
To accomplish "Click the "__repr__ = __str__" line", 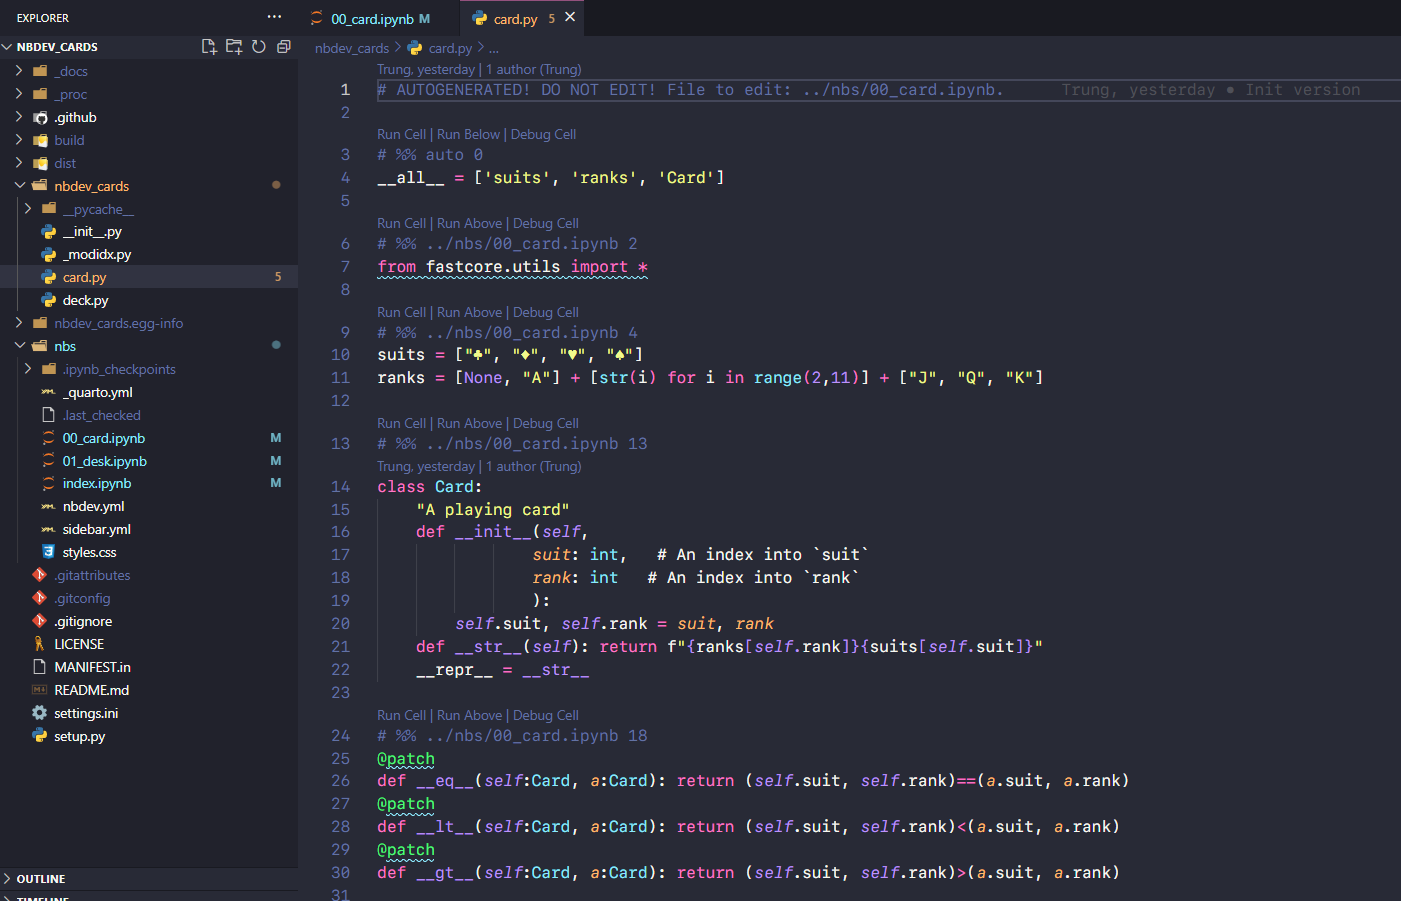I will coord(503,670).
